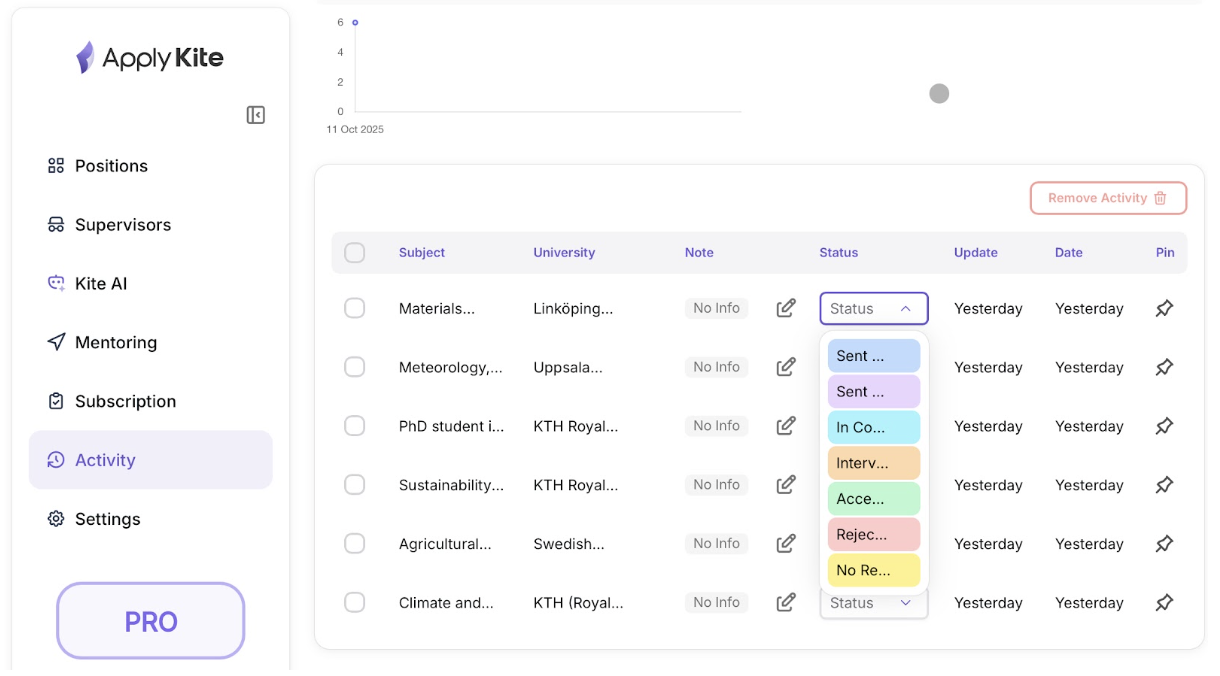Image resolution: width=1220 pixels, height=676 pixels.
Task: Pin the Sustainability row
Action: [1164, 485]
